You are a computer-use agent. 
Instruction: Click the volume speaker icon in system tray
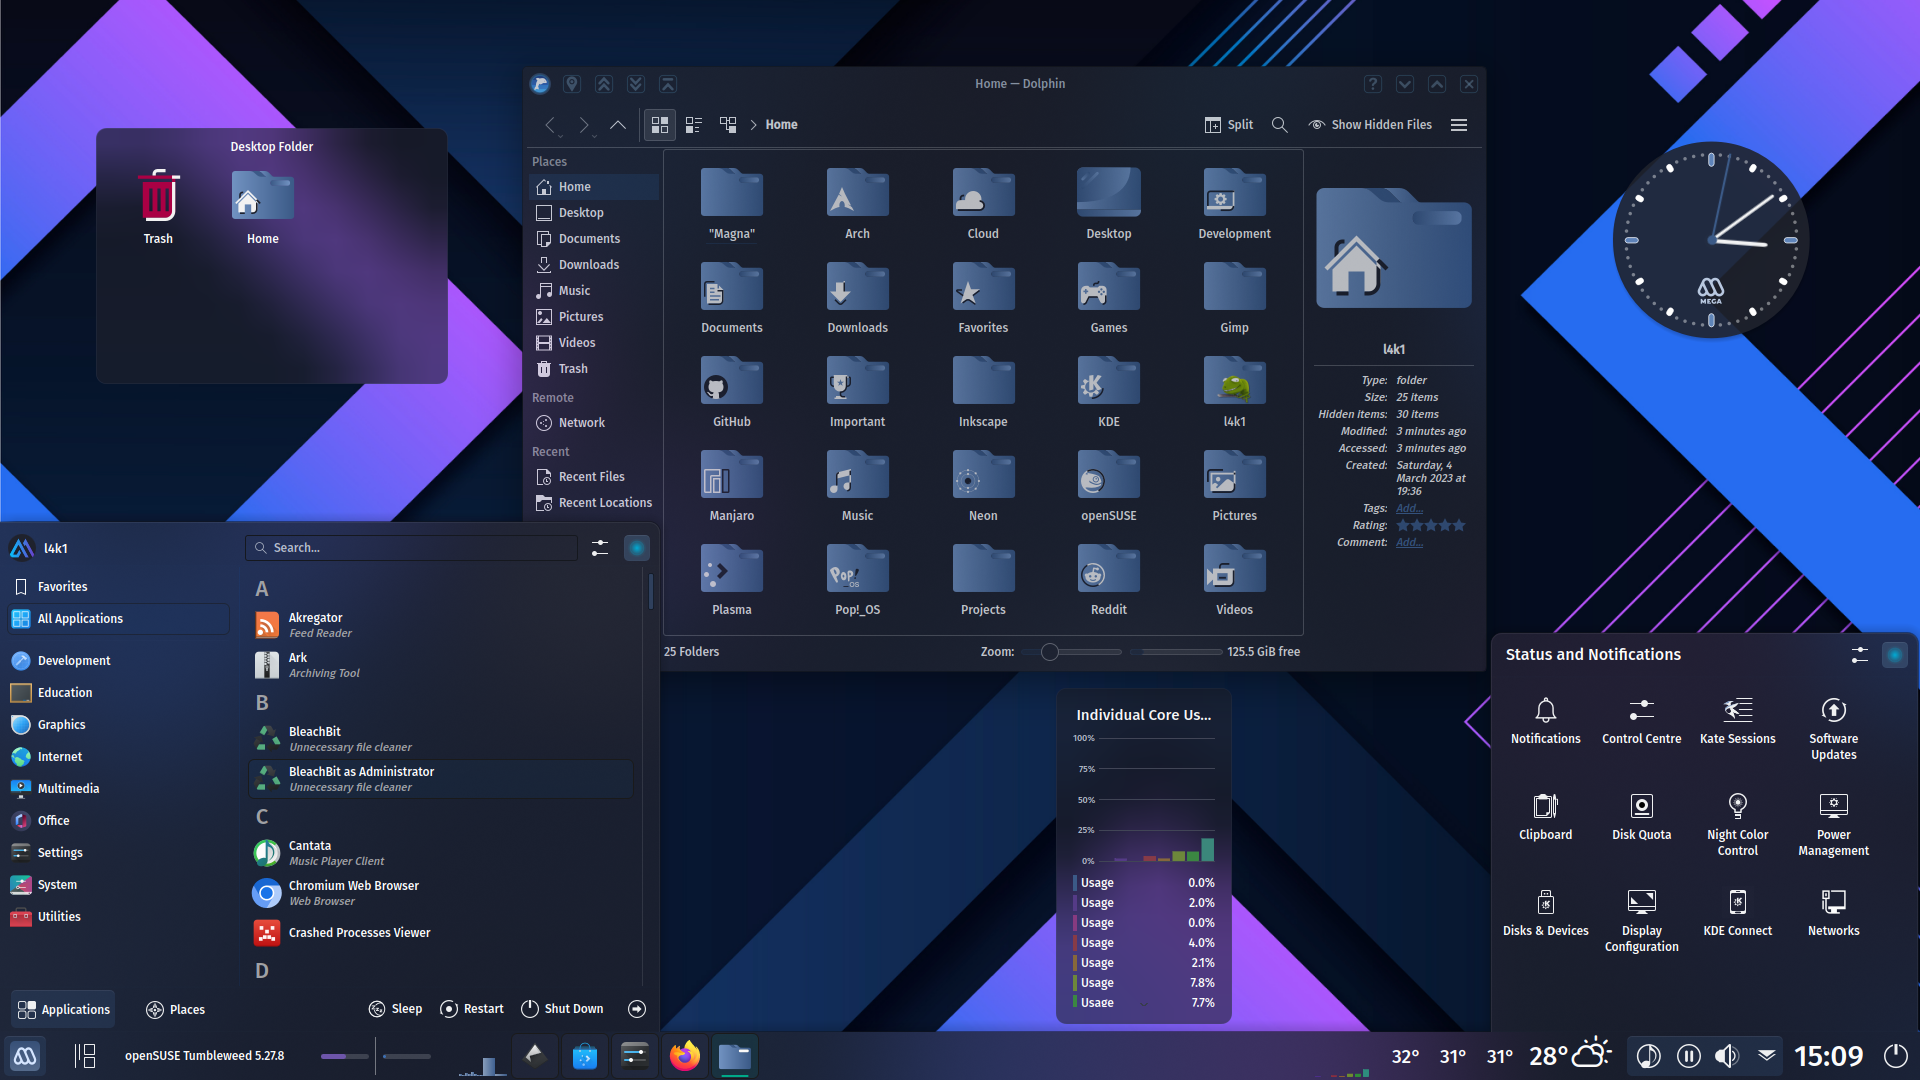(x=1727, y=1056)
